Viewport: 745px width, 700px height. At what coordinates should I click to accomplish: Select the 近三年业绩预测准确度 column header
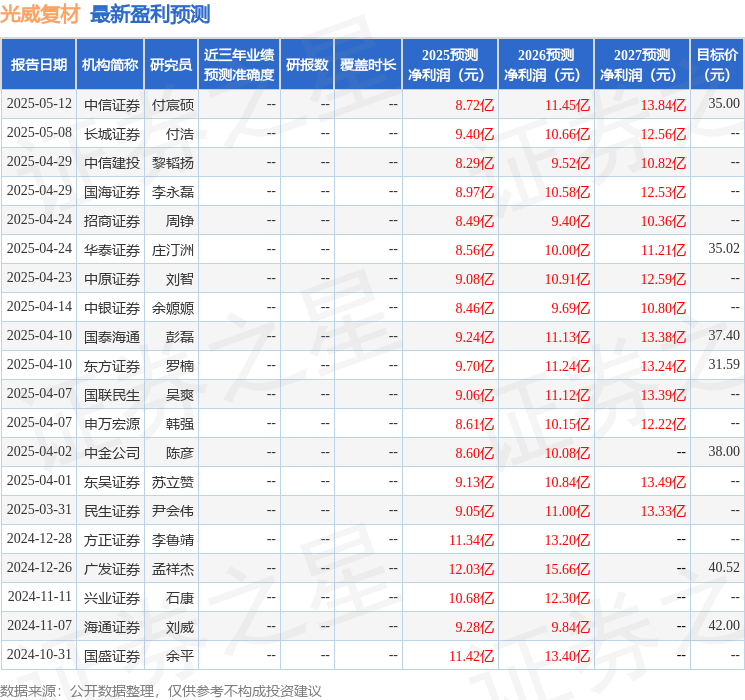click(x=239, y=65)
